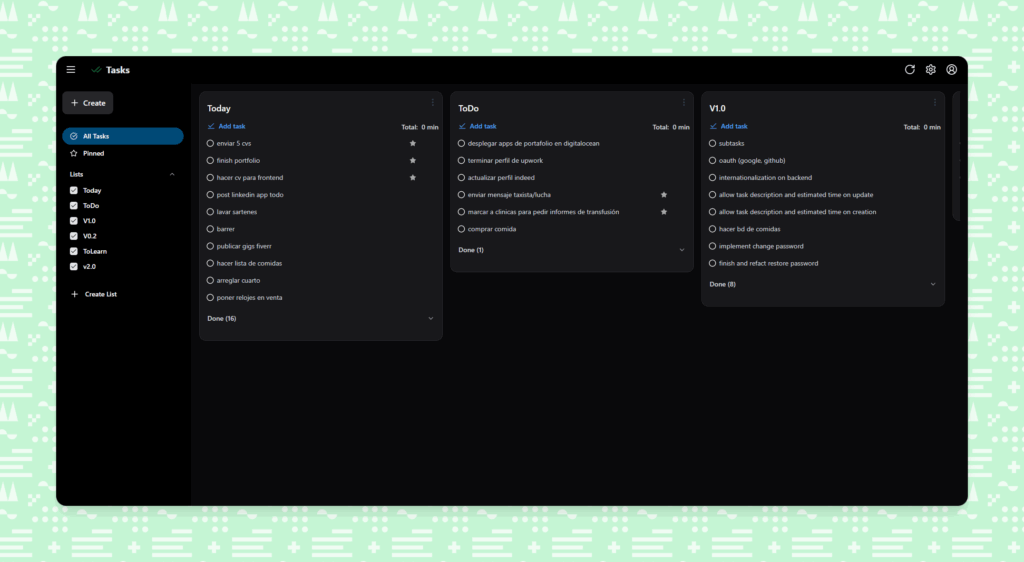Viewport: 1024px width, 562px height.
Task: Open the Pinned tasks view
Action: tap(93, 154)
